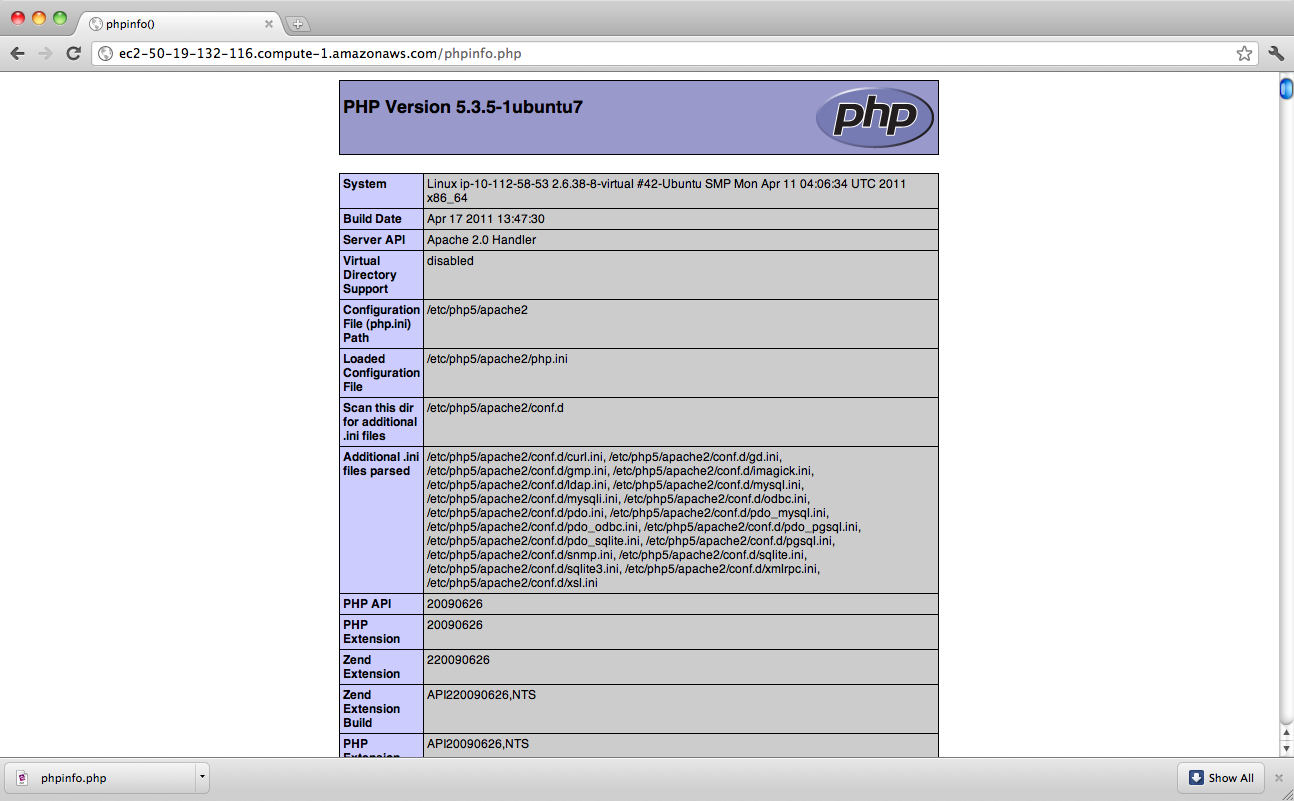Open the Chrome wrench menu
1294x801 pixels.
(x=1276, y=54)
